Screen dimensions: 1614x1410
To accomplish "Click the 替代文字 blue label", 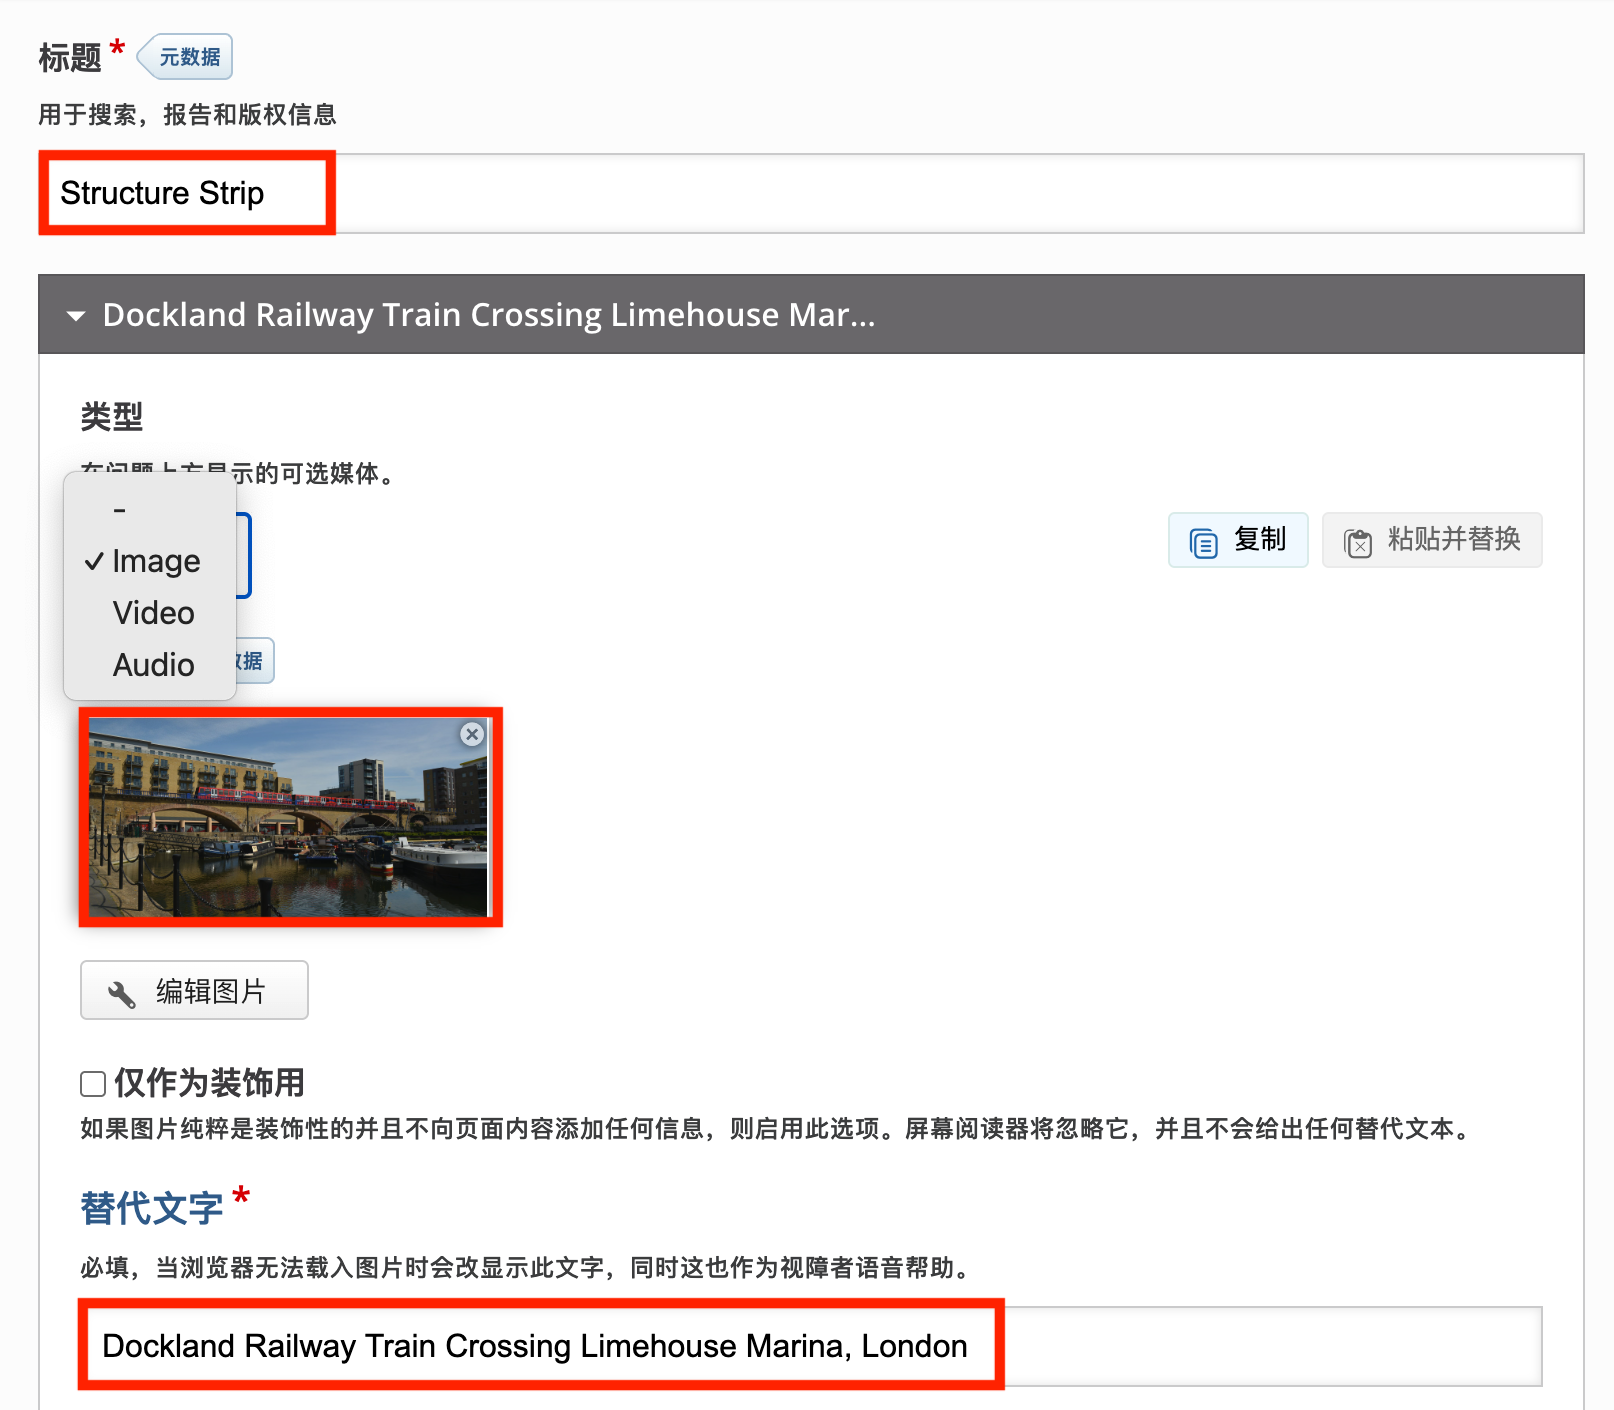I will (x=150, y=1207).
